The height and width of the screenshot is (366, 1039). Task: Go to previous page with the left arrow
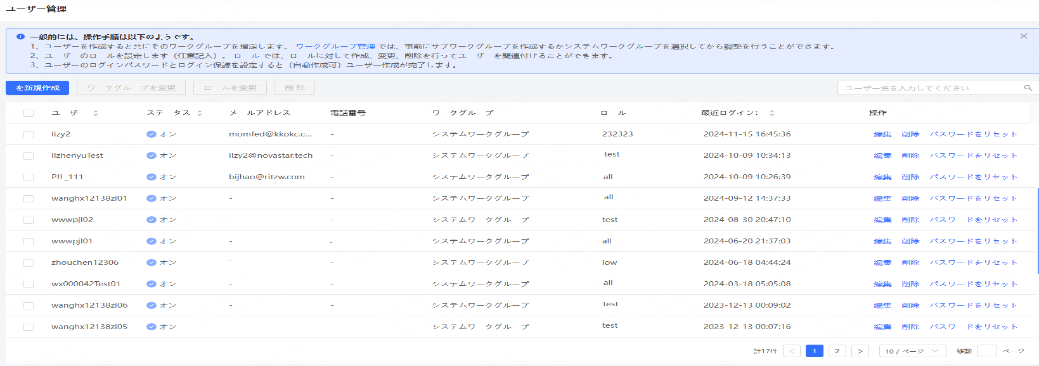click(x=792, y=351)
